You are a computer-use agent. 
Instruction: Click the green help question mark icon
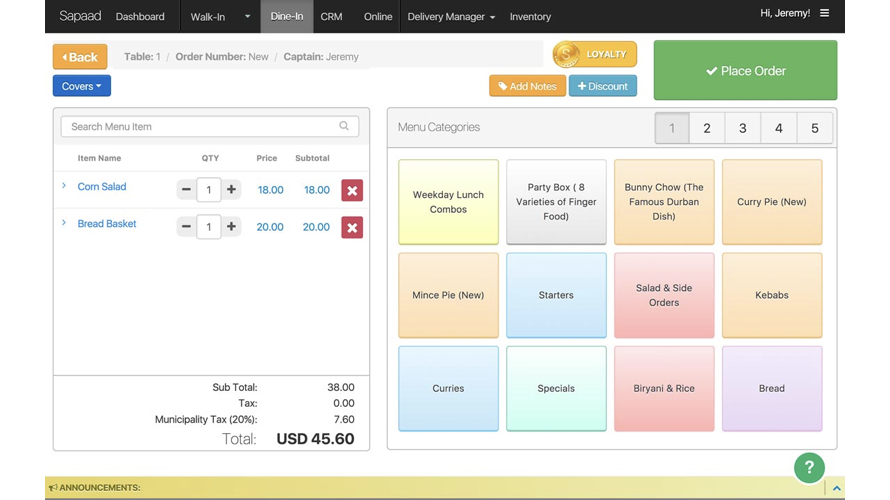[809, 467]
